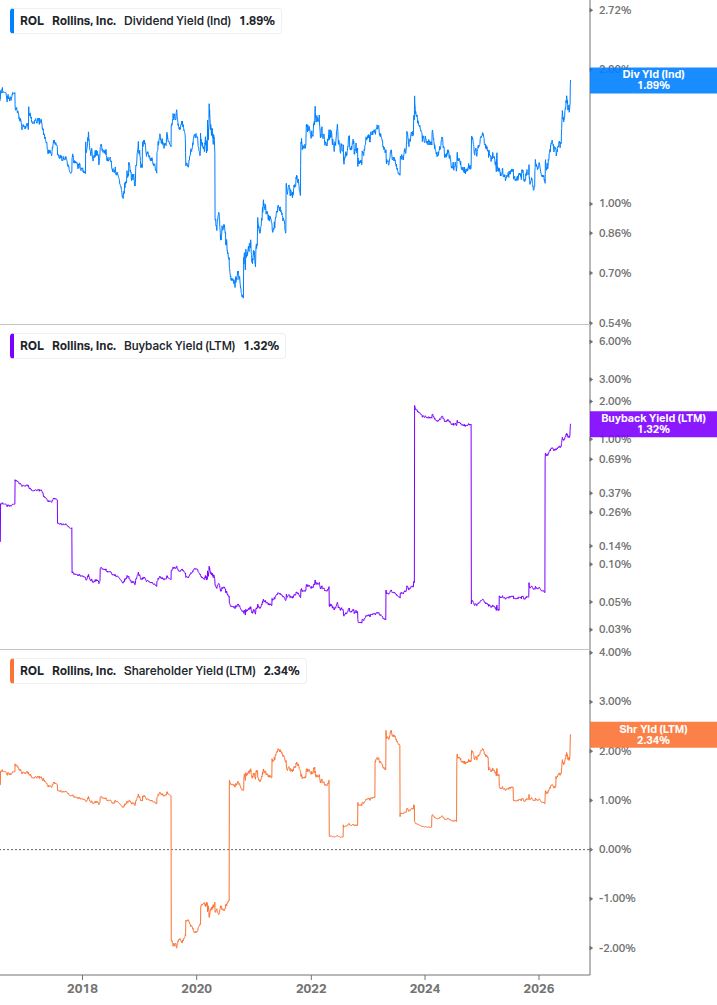Click the ROL Dividend Yield (Ind) legend label
Viewport: 717px width, 1005px height.
point(147,21)
